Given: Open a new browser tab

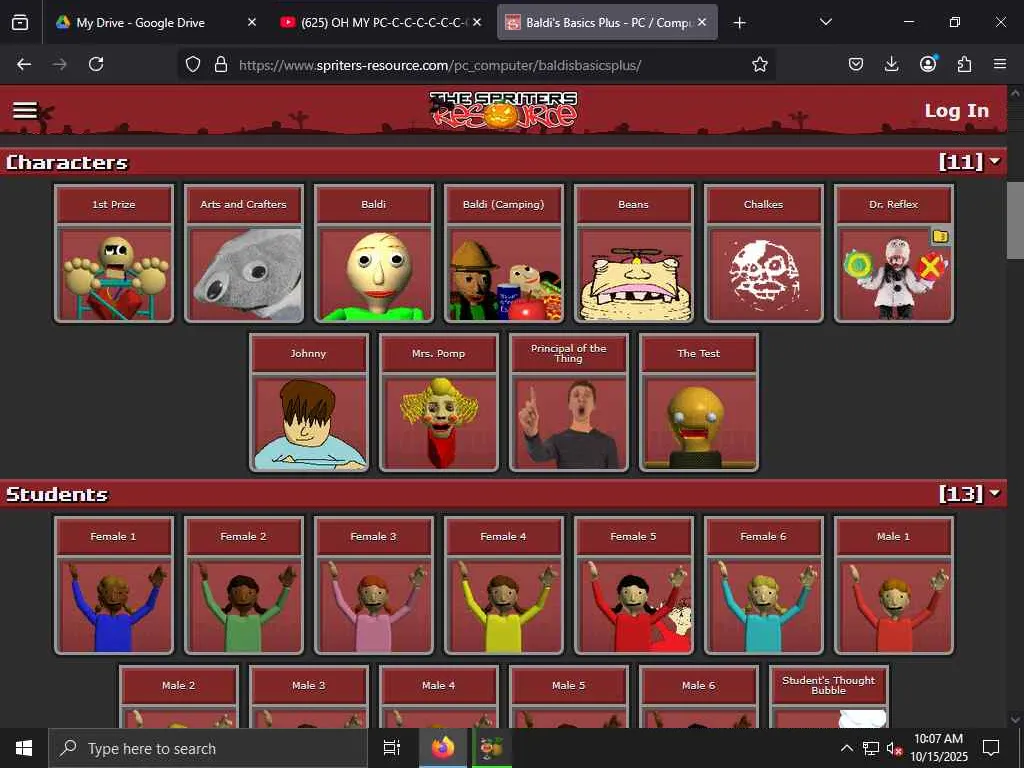Looking at the screenshot, I should coord(739,23).
